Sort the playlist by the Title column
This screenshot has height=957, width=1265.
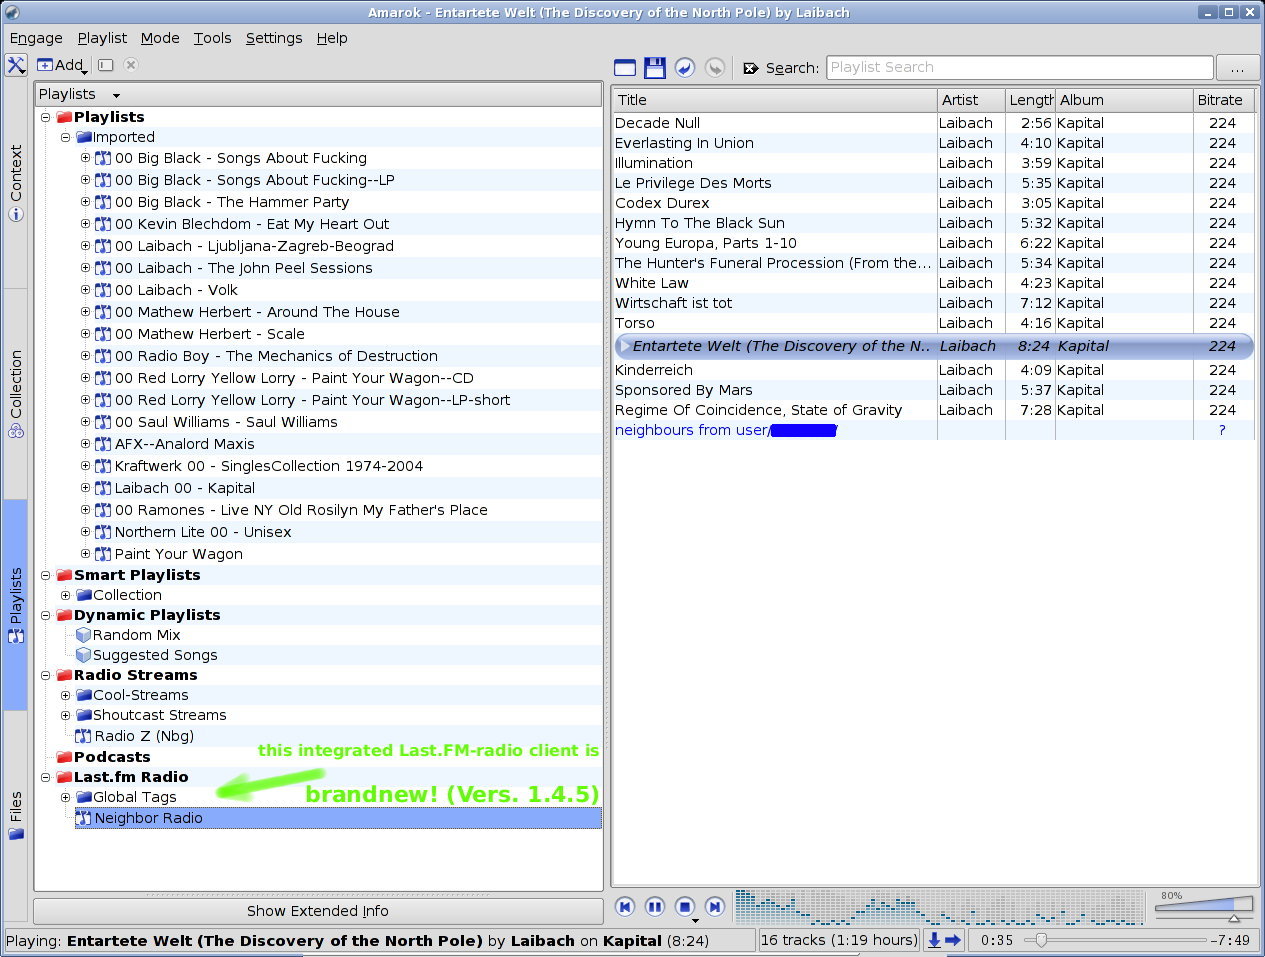pos(775,100)
